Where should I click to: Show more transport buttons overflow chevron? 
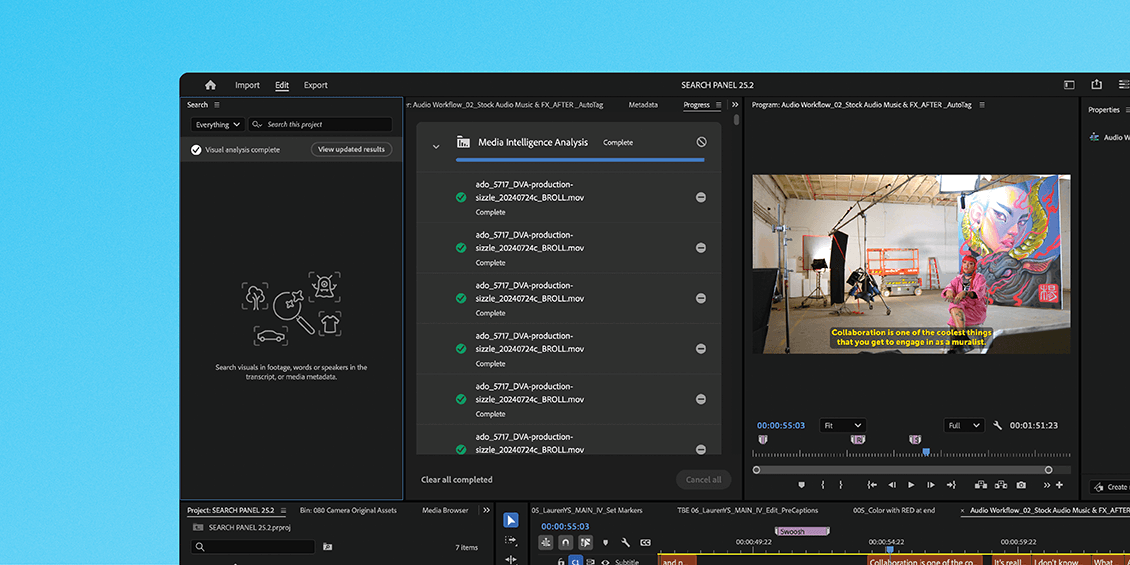[1047, 485]
